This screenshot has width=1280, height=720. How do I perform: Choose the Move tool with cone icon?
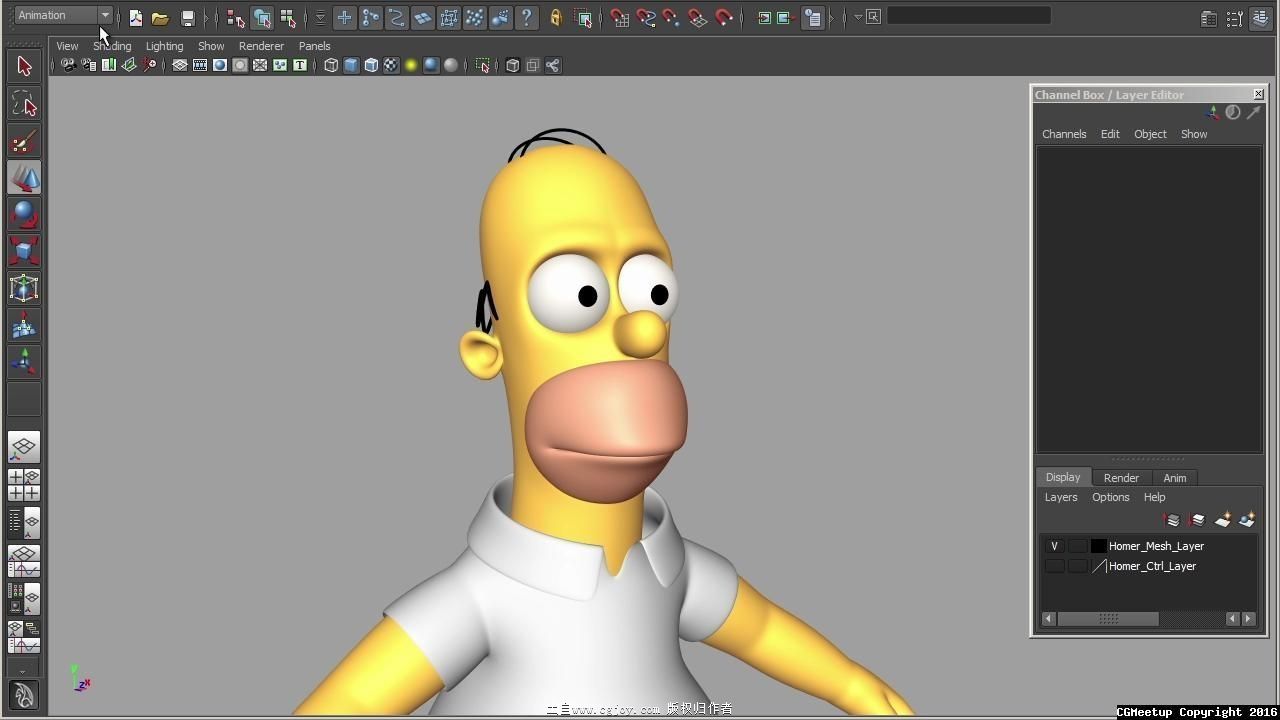tap(24, 178)
